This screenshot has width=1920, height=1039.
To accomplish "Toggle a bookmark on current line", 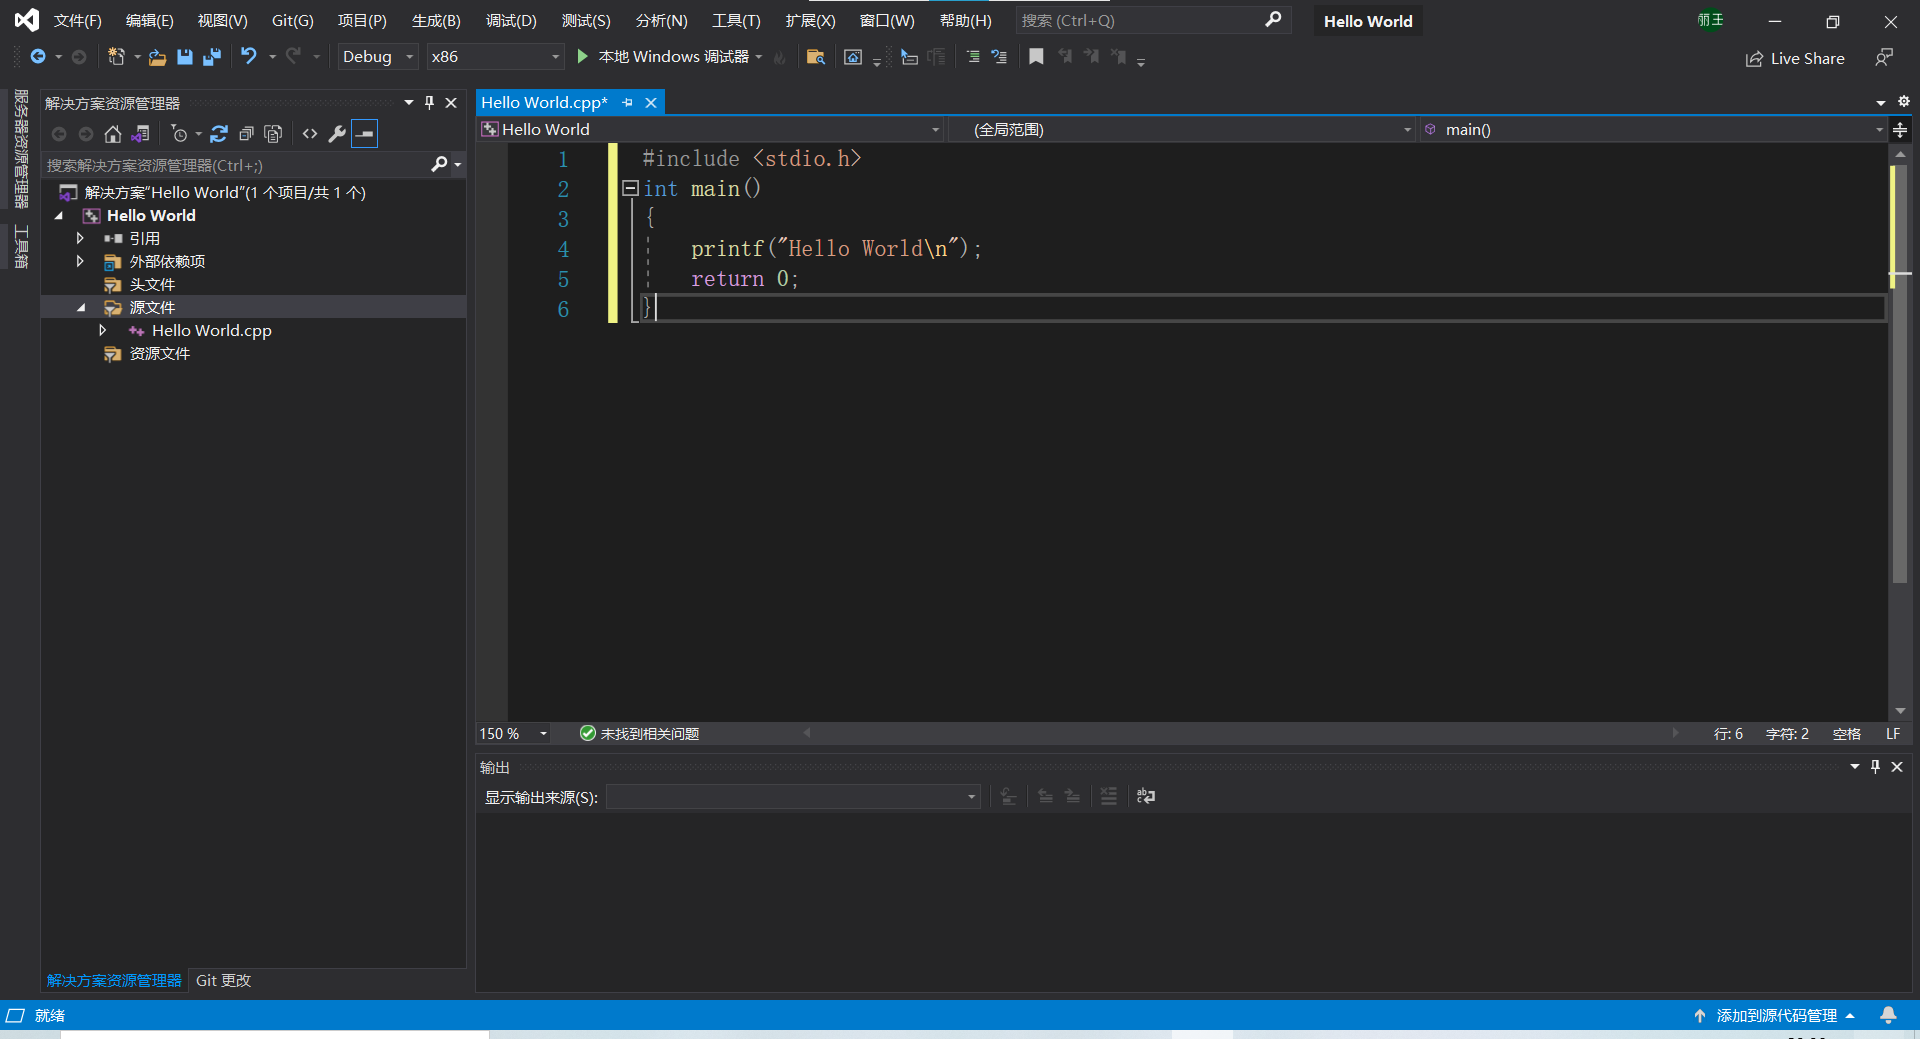I will [x=1036, y=57].
